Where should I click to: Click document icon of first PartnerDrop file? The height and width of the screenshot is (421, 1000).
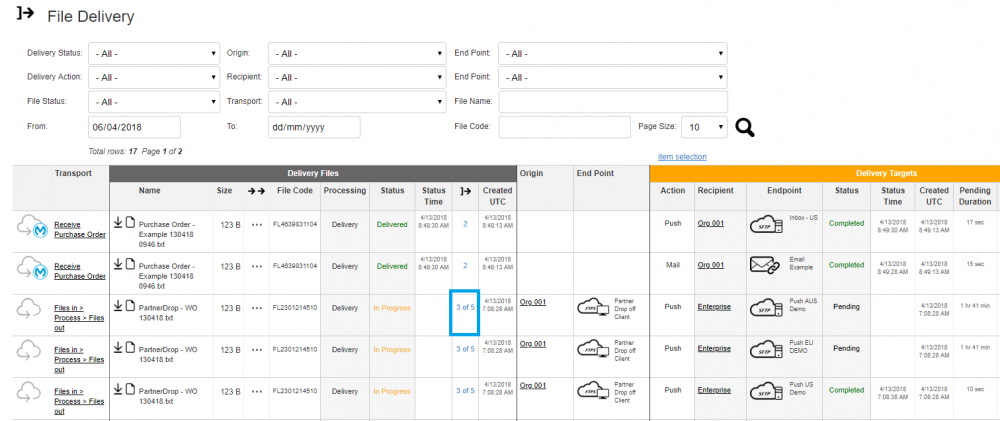[129, 305]
